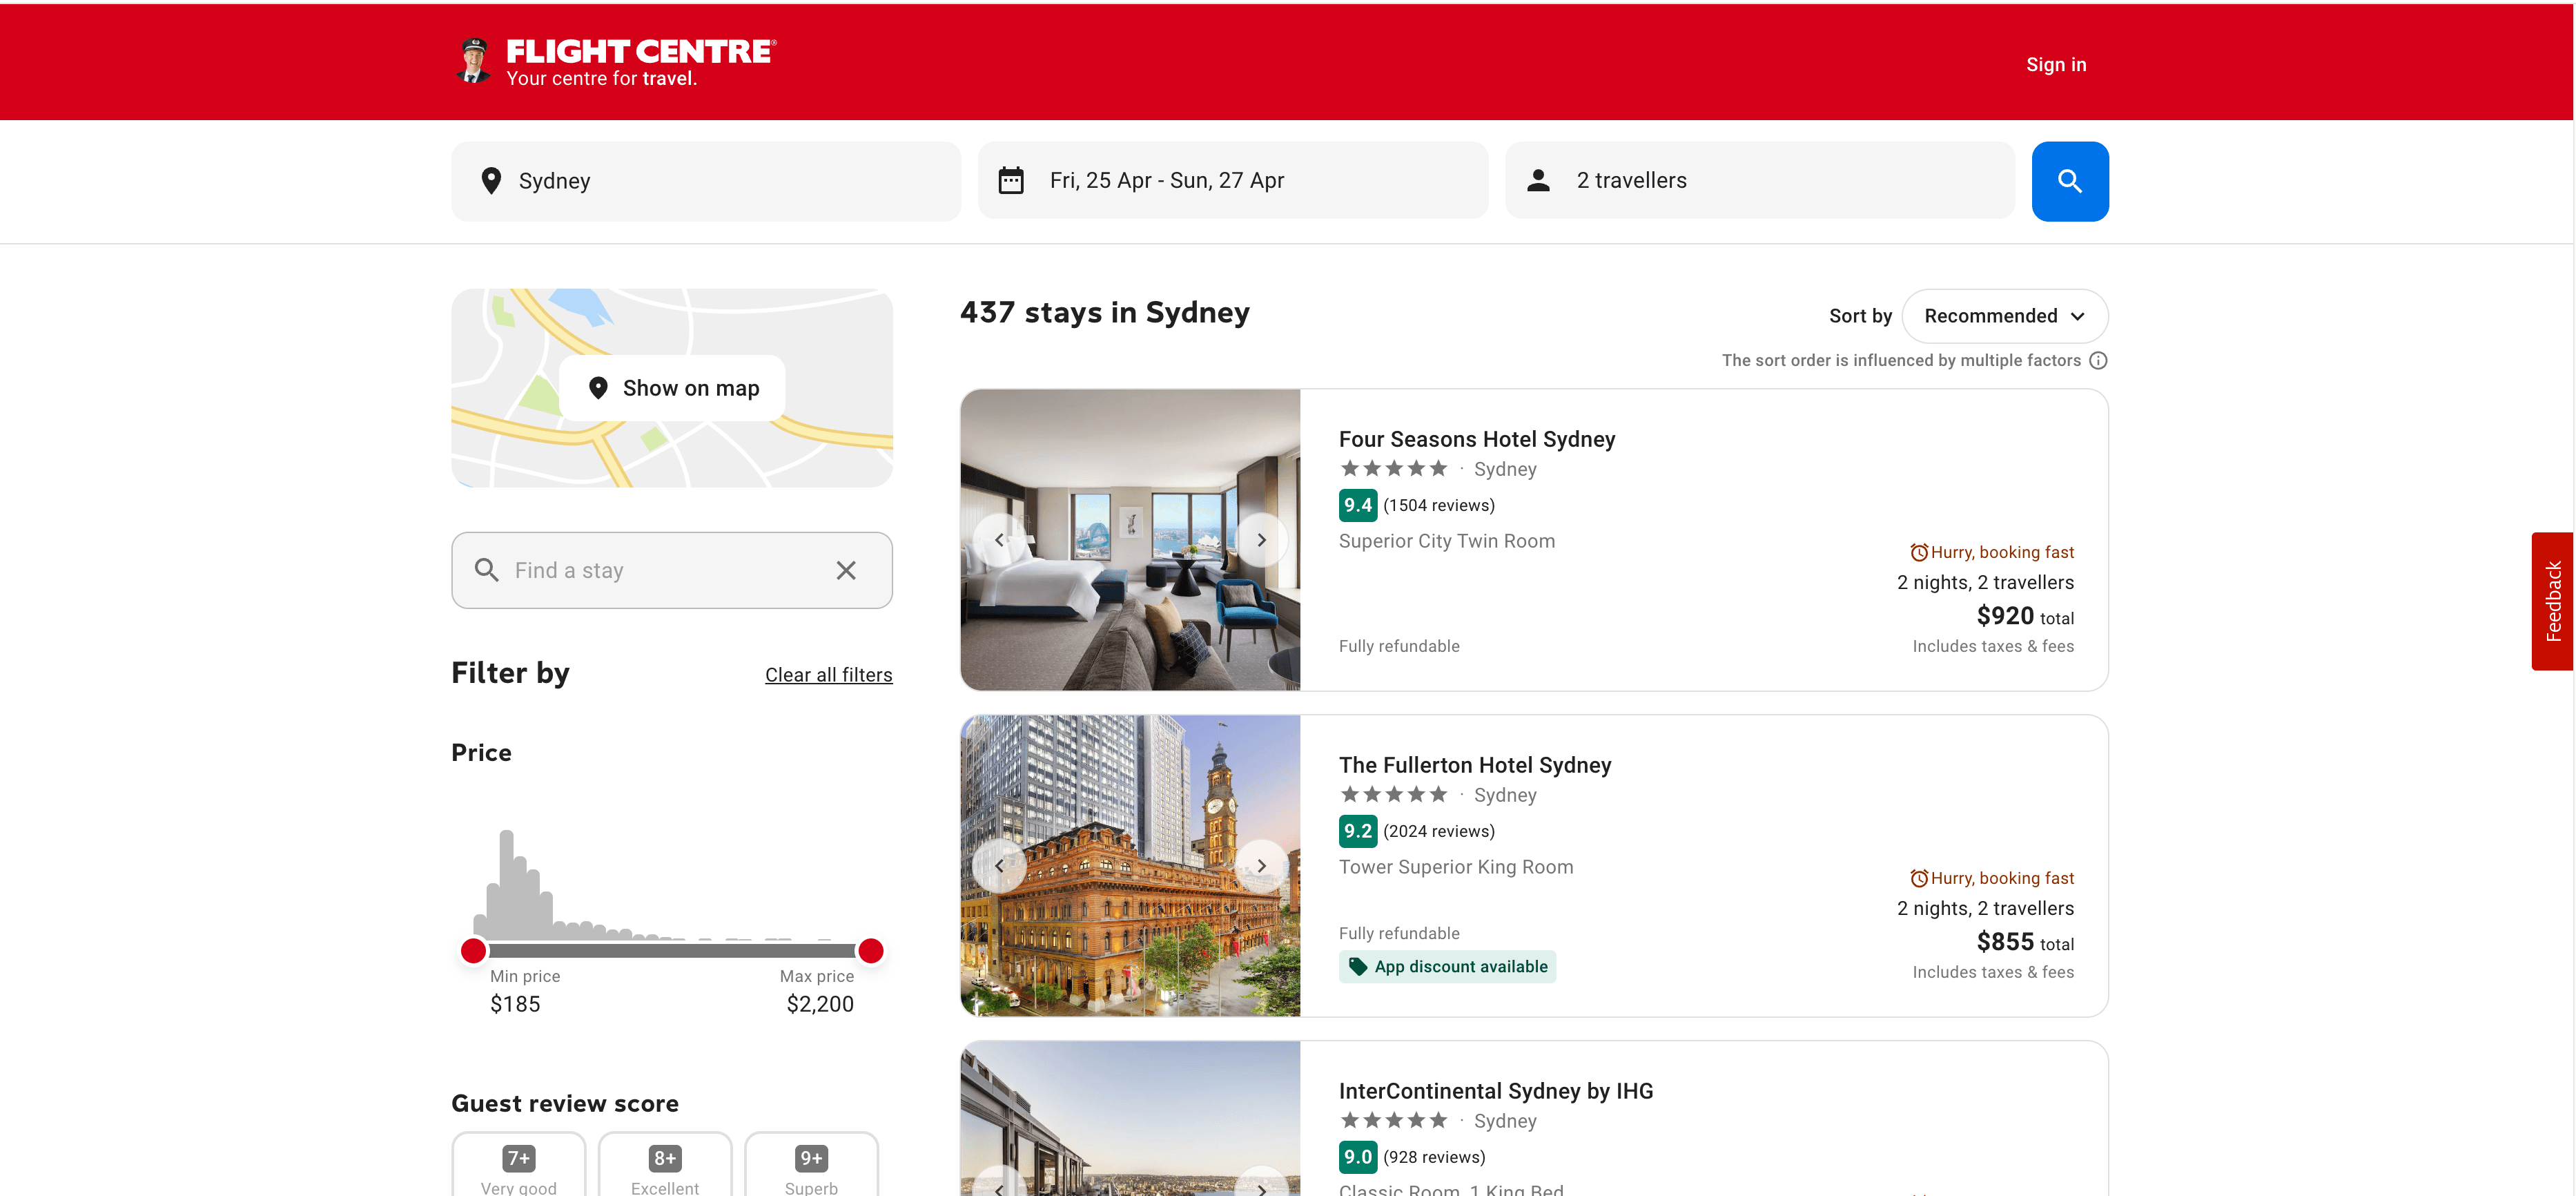Previous photo arrow on Four Seasons image
This screenshot has width=2576, height=1196.
pos(999,540)
